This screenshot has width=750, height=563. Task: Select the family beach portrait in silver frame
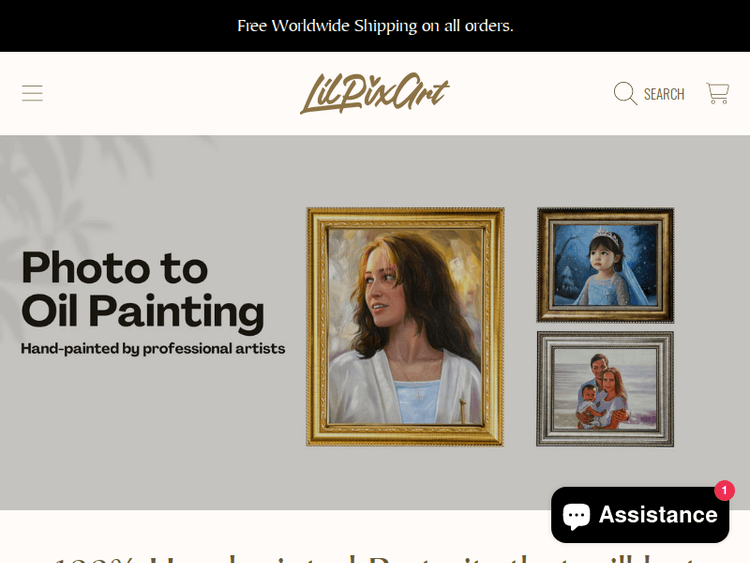tap(605, 389)
